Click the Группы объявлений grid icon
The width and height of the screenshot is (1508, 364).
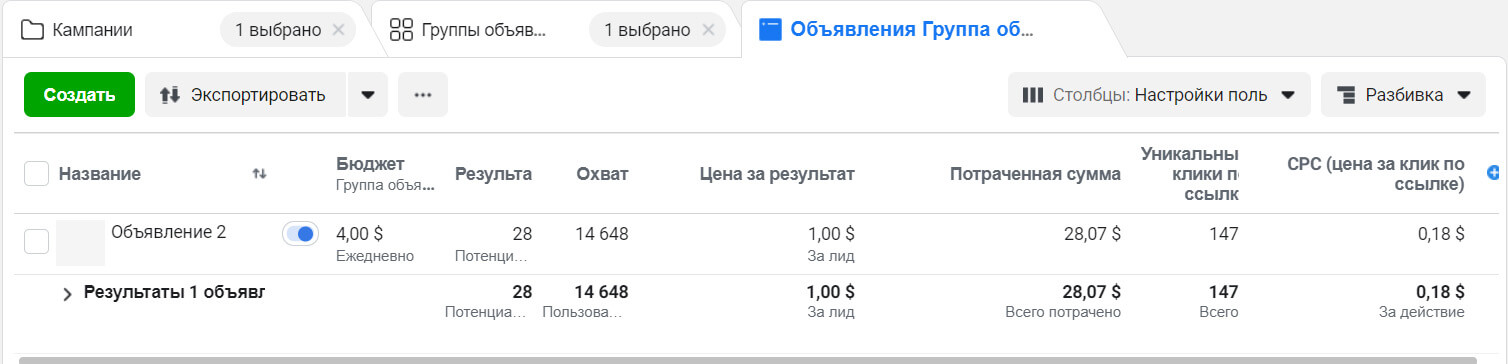(x=402, y=30)
